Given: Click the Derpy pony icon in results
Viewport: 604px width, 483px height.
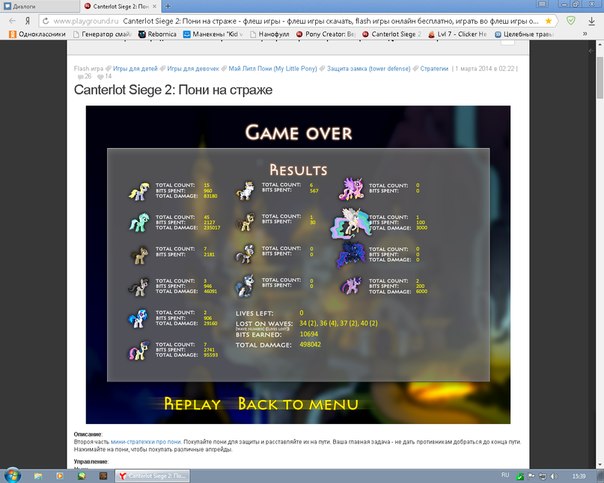Looking at the screenshot, I should coord(139,191).
